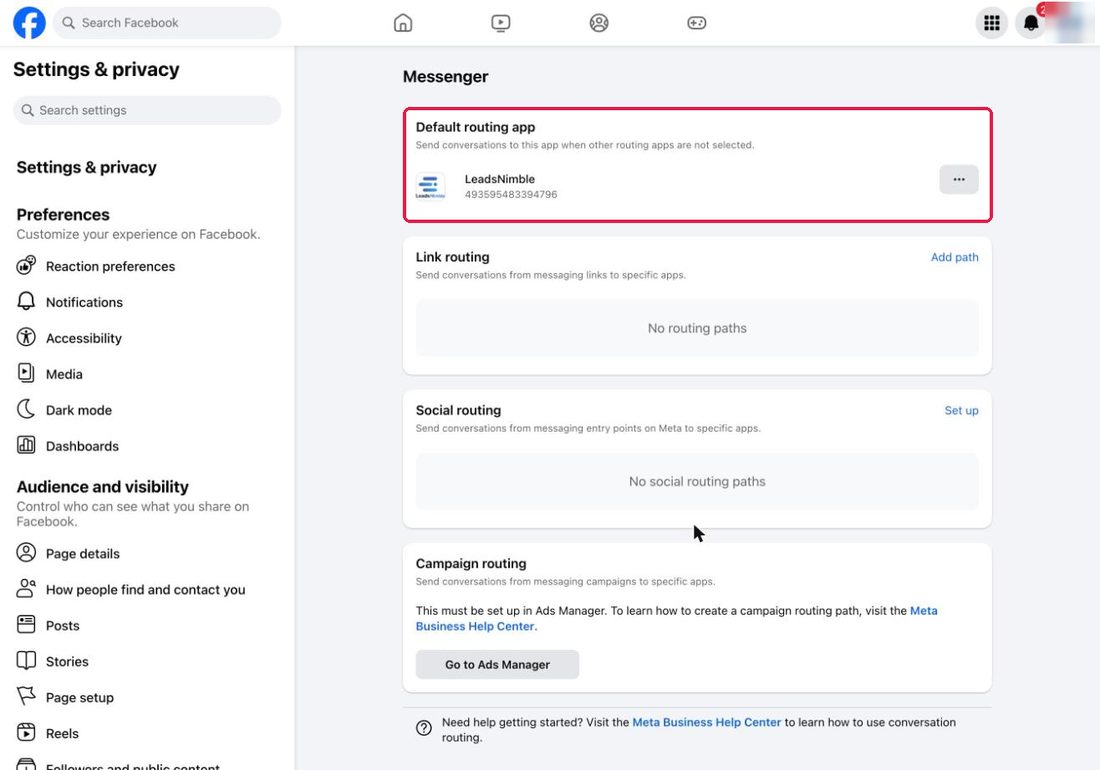Viewport: 1100px width, 770px height.
Task: Click the Facebook logo
Action: tap(29, 22)
